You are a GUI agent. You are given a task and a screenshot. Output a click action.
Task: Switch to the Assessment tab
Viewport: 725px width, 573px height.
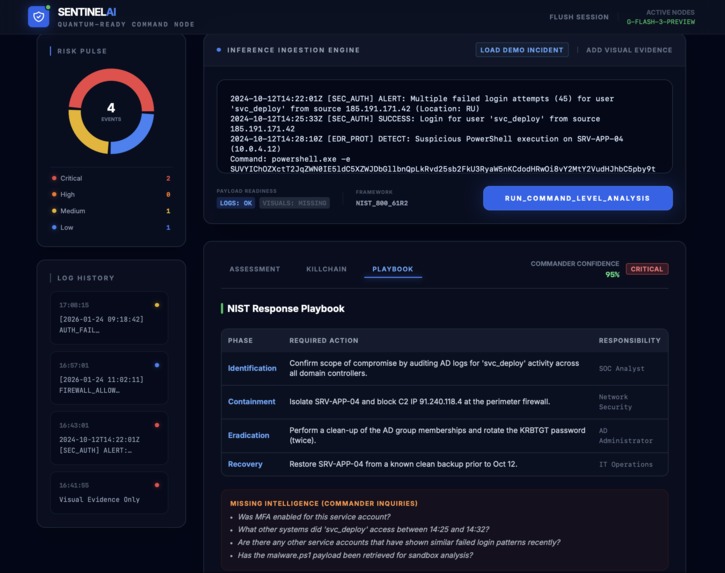pos(255,269)
